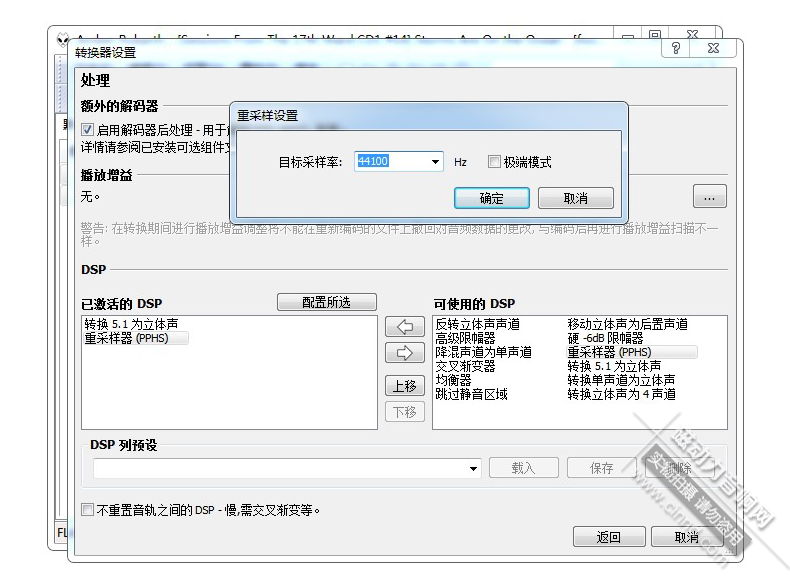
Task: Click the 44100 sample rate input field
Action: (x=390, y=162)
